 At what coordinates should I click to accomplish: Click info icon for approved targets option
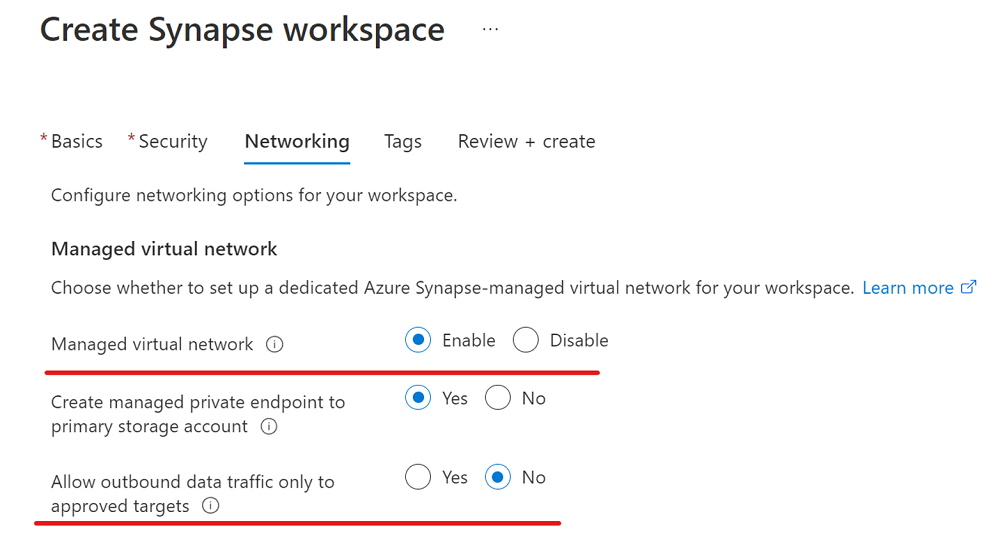pos(210,506)
